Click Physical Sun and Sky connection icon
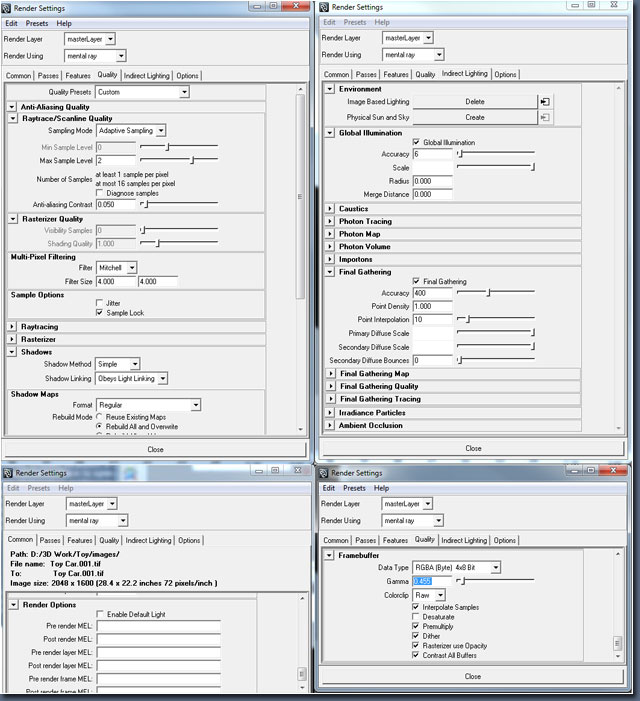640x701 pixels. tap(545, 118)
